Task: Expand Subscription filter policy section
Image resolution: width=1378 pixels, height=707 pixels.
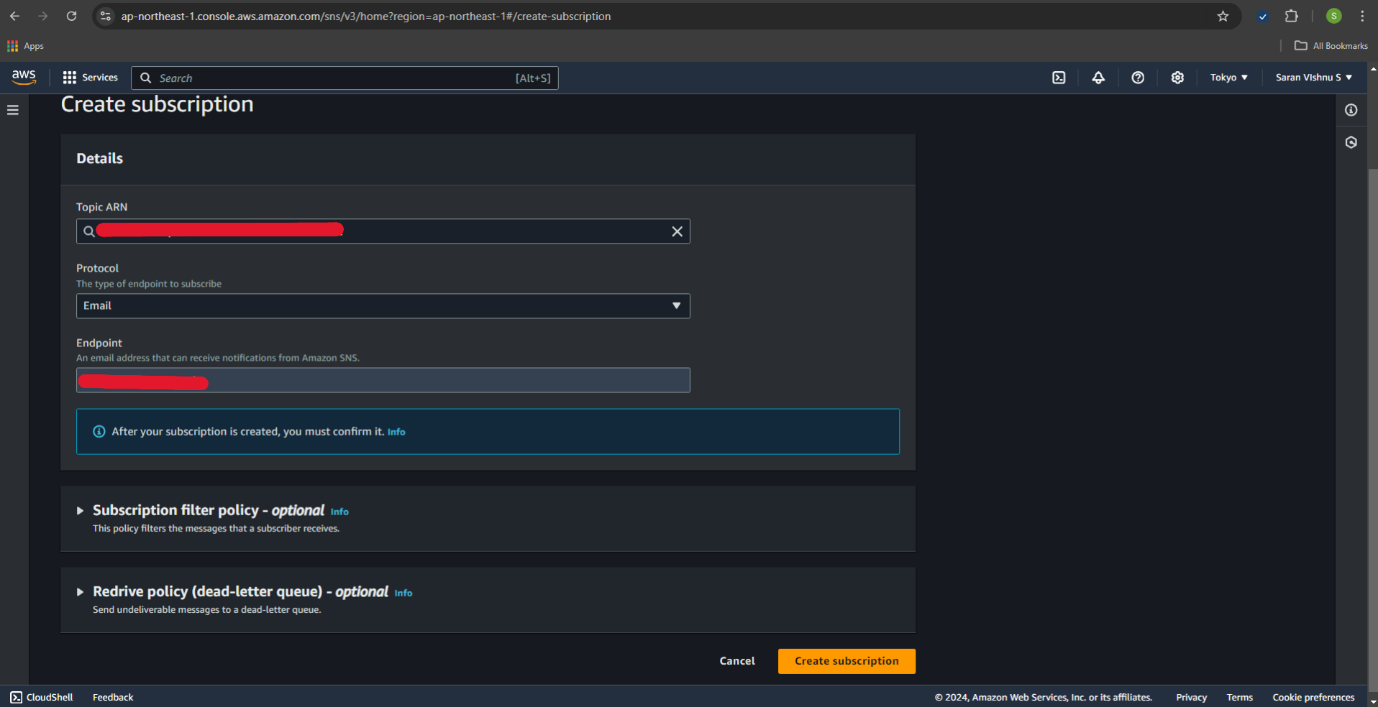Action: coord(81,511)
